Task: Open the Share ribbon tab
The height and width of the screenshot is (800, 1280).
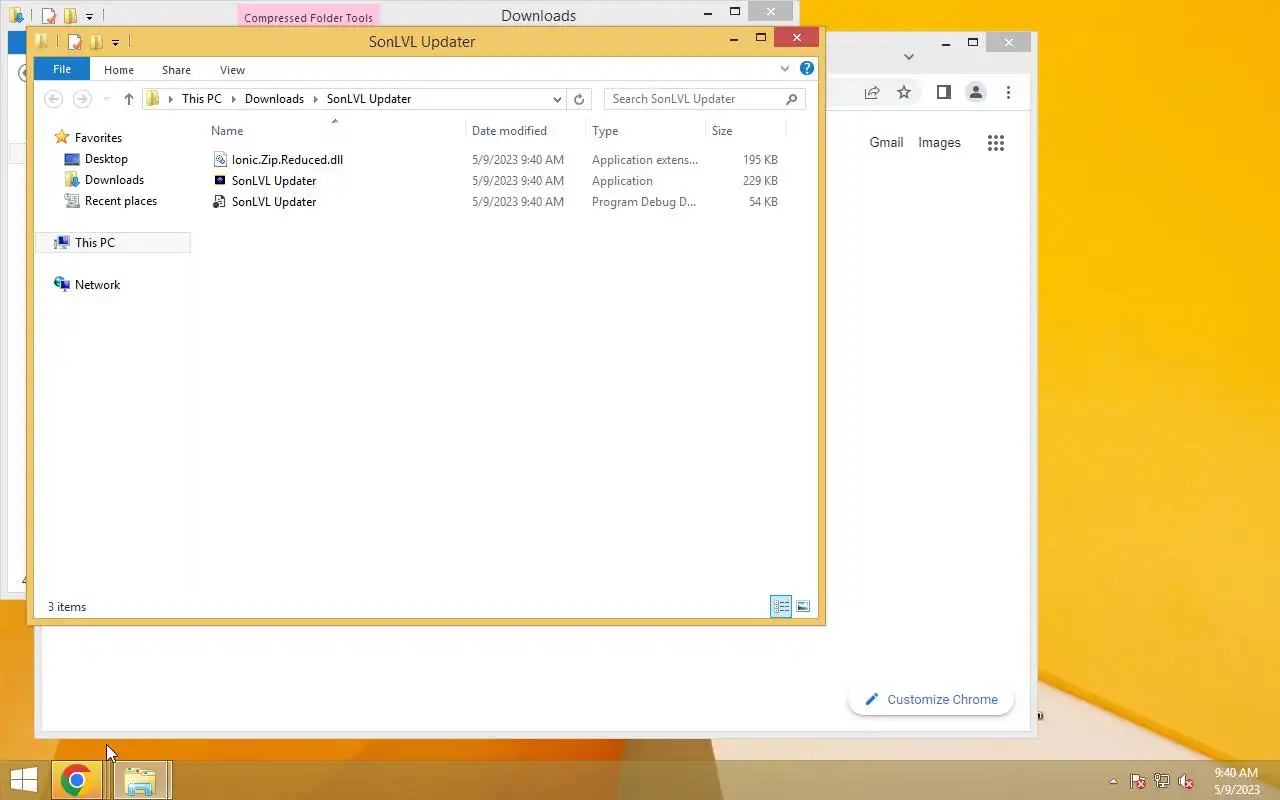Action: coord(176,70)
